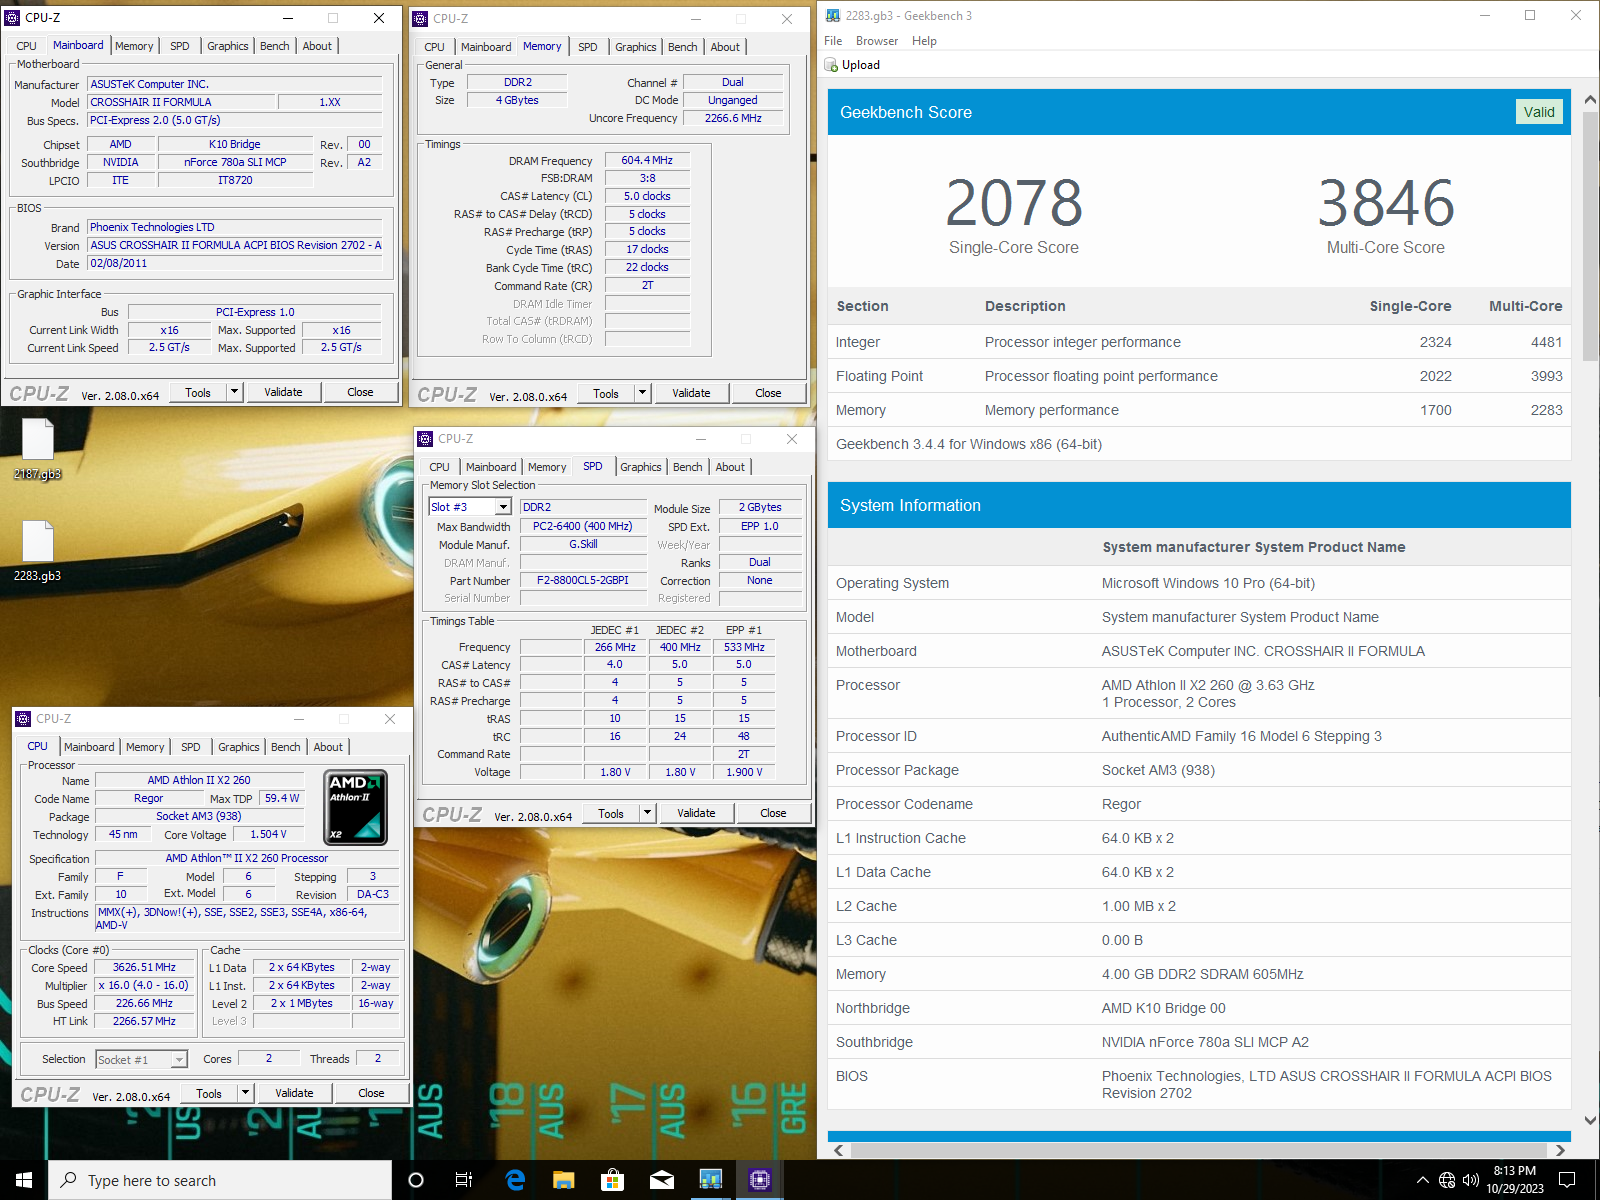Open the About tab in CPU window
Image resolution: width=1600 pixels, height=1200 pixels.
[x=328, y=747]
